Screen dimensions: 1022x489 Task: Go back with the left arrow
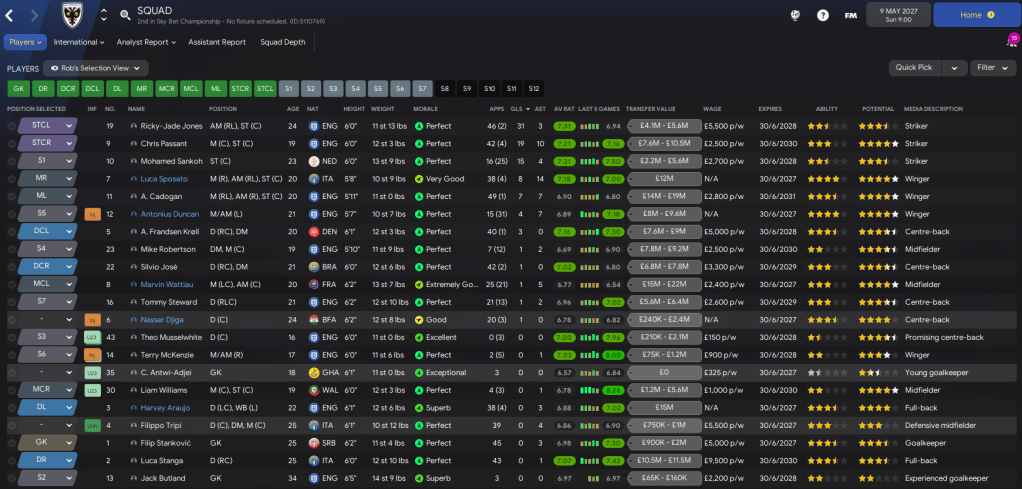click(10, 15)
